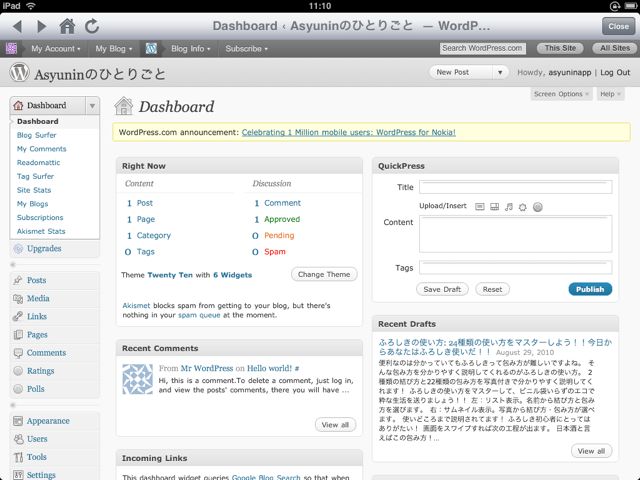Open the browser home icon
This screenshot has height=480, width=640.
(x=67, y=26)
